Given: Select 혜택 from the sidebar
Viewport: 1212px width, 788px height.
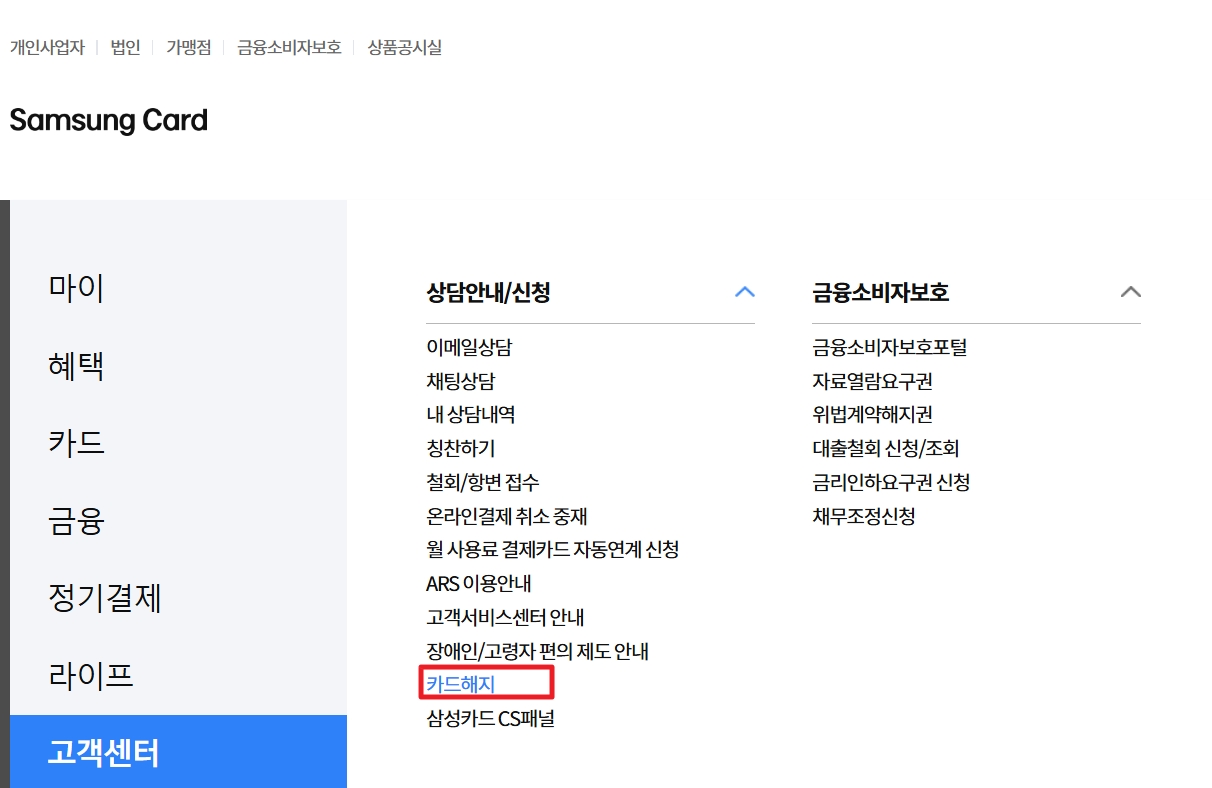Looking at the screenshot, I should click(x=73, y=365).
